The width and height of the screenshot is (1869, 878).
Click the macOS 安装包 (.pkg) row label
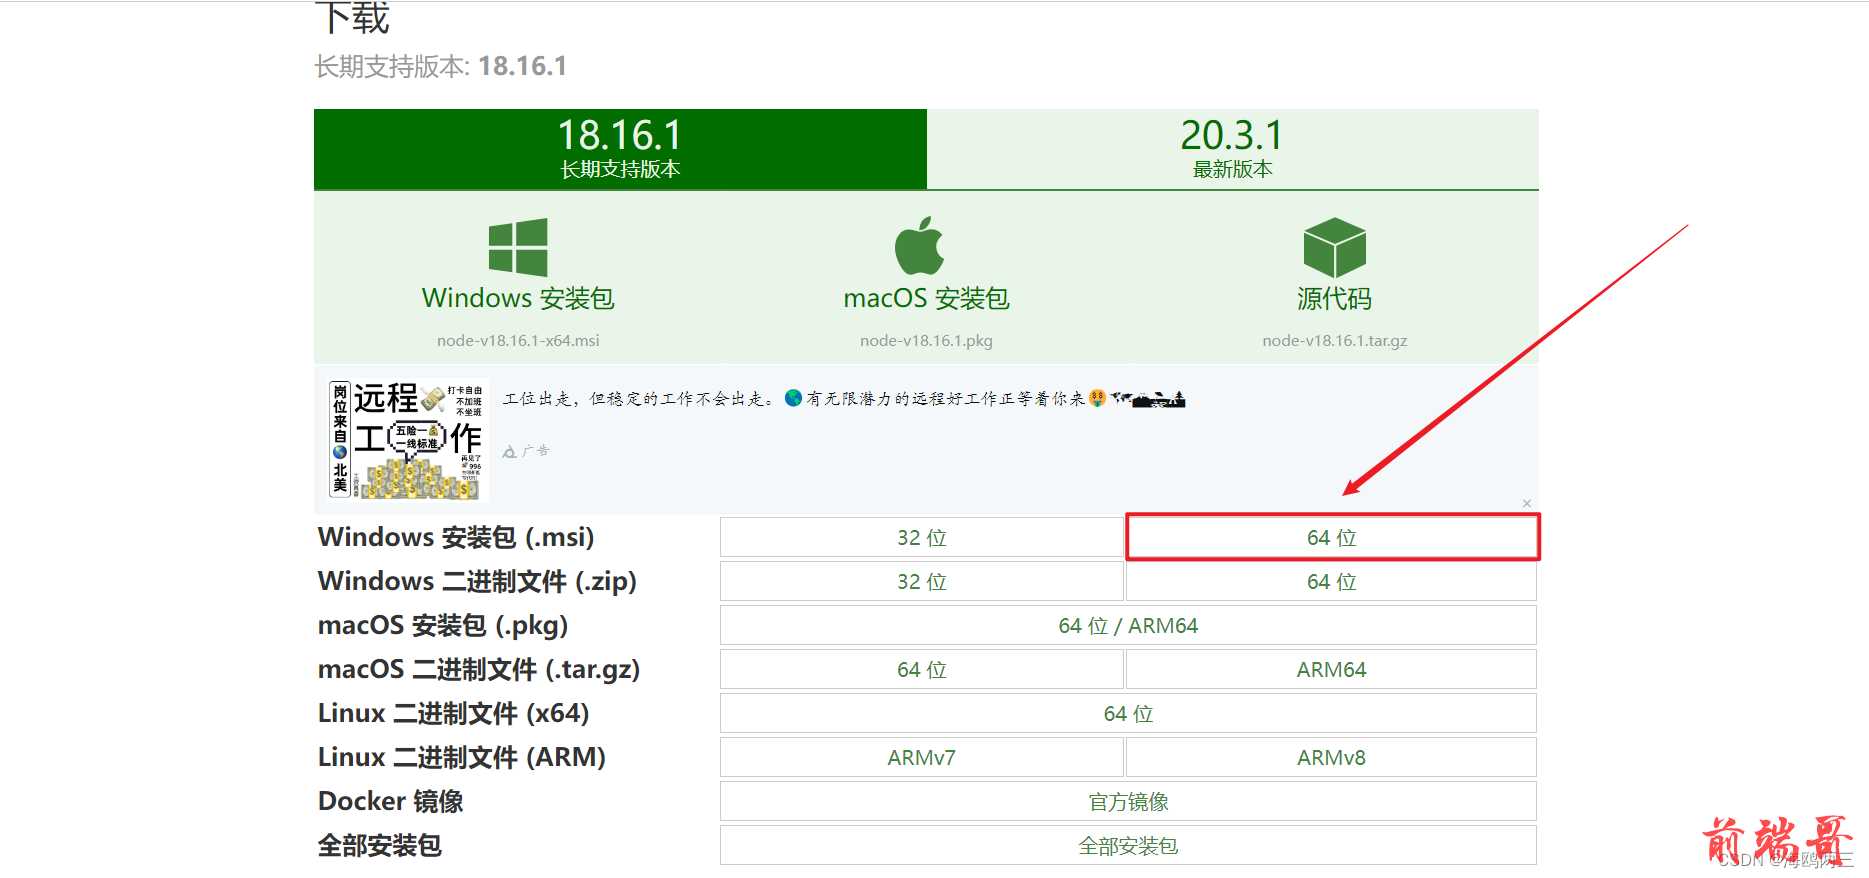(443, 625)
